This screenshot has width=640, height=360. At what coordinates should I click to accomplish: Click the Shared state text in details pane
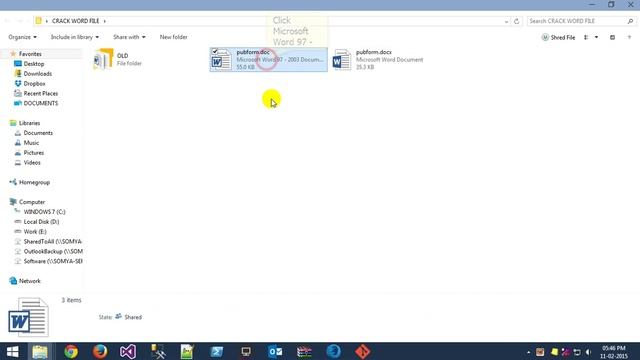[133, 317]
